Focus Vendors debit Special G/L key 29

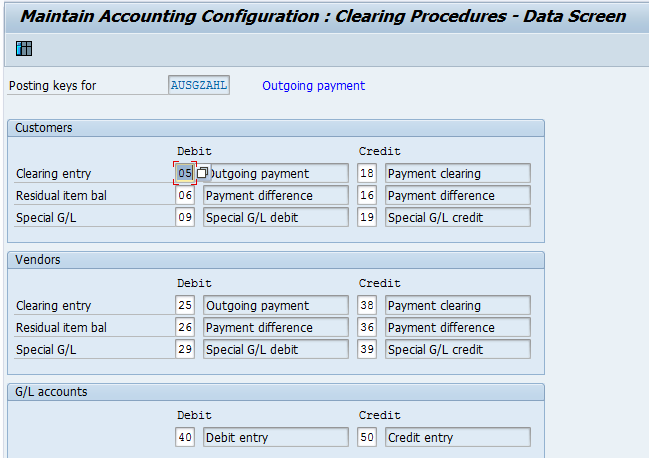[x=184, y=350]
